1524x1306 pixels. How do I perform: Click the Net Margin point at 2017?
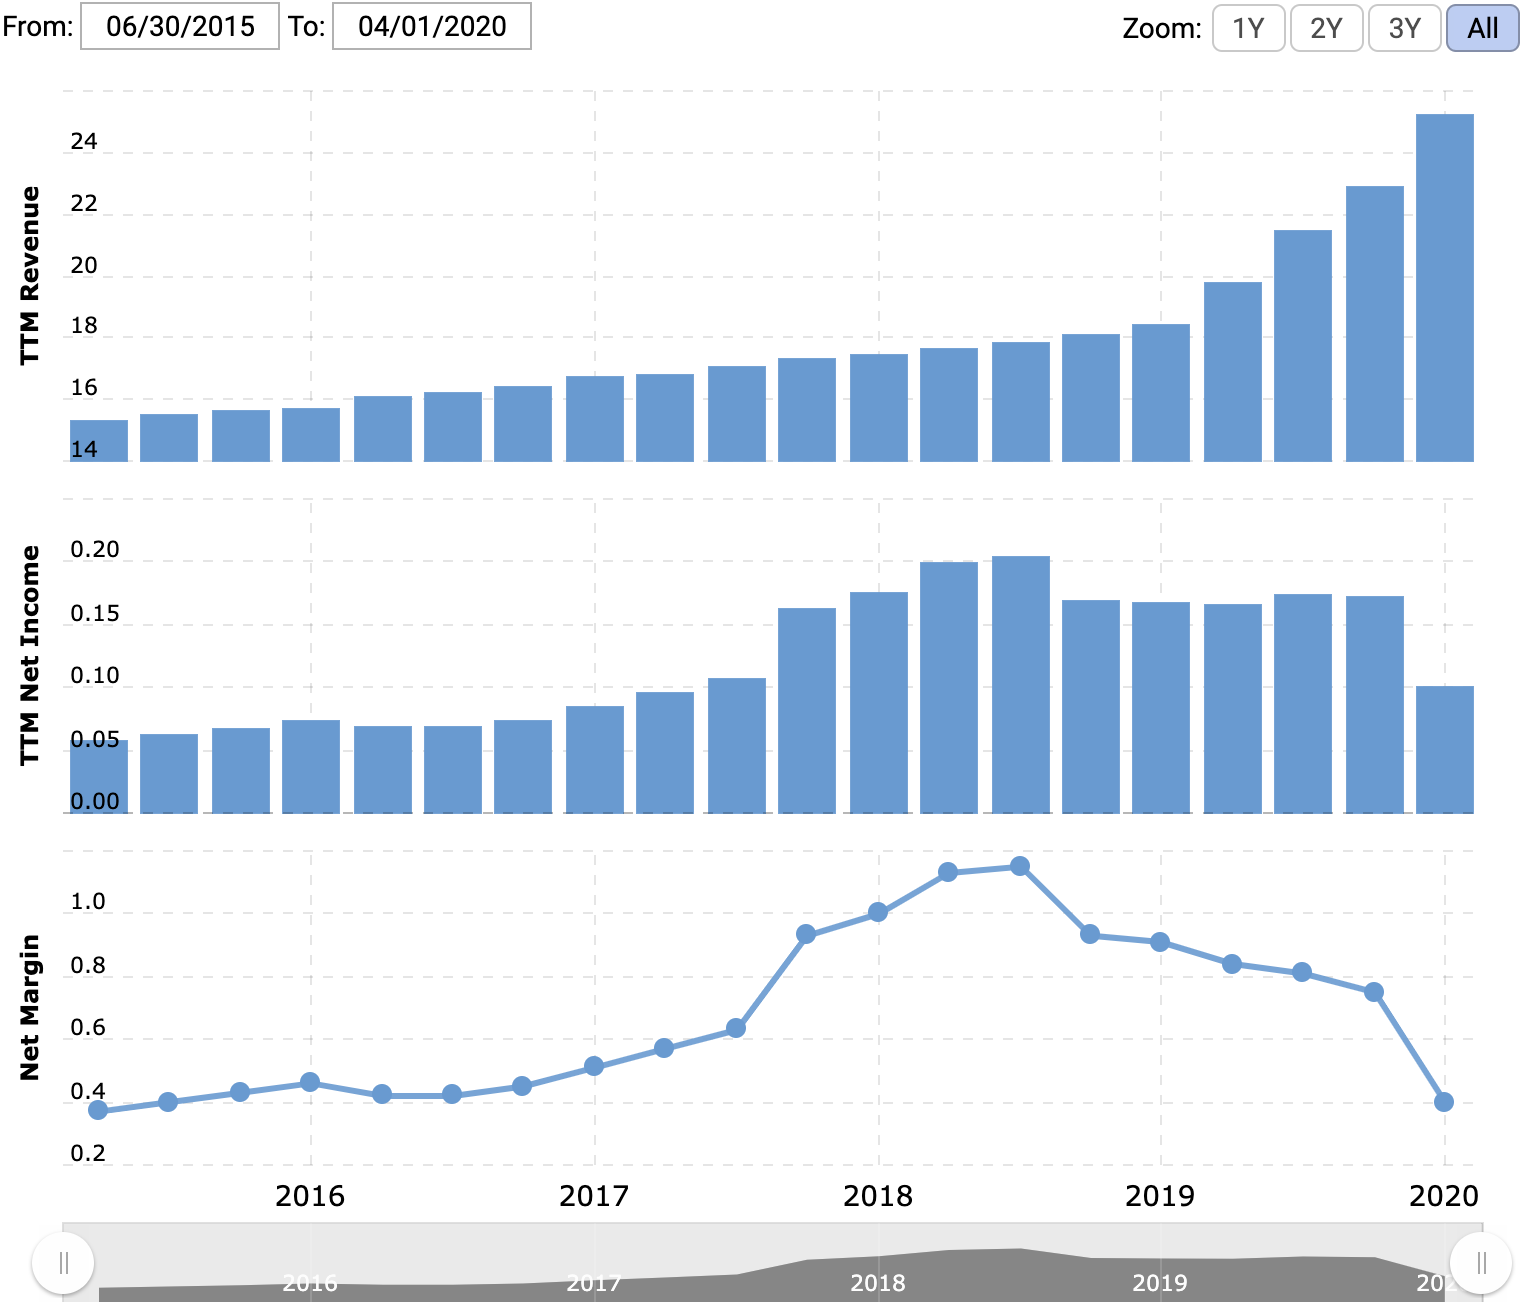[x=594, y=1066]
